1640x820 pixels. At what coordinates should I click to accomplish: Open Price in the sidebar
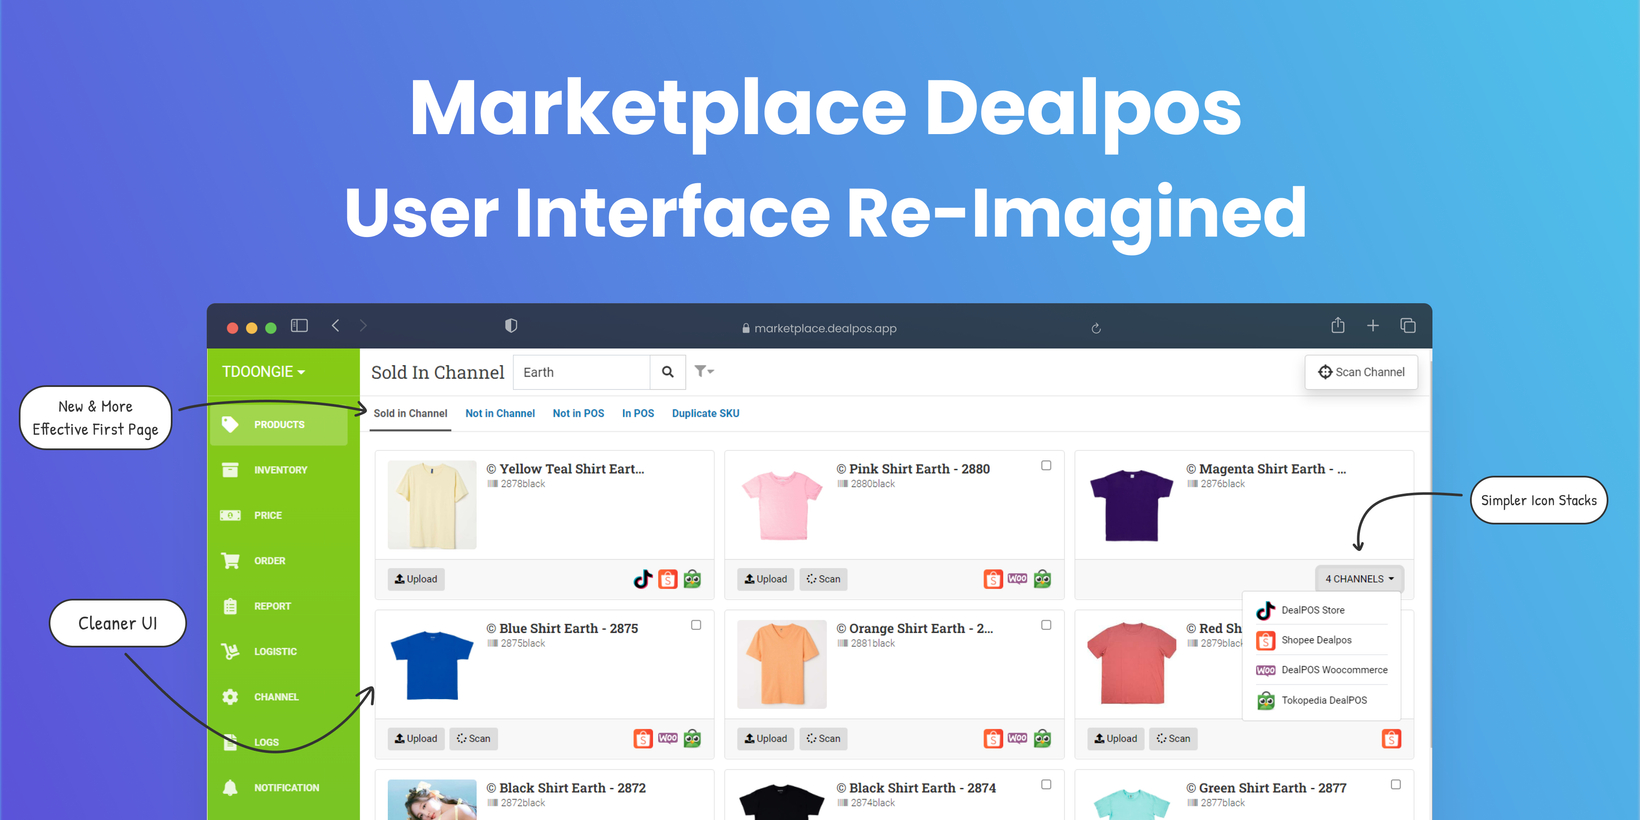(x=279, y=515)
